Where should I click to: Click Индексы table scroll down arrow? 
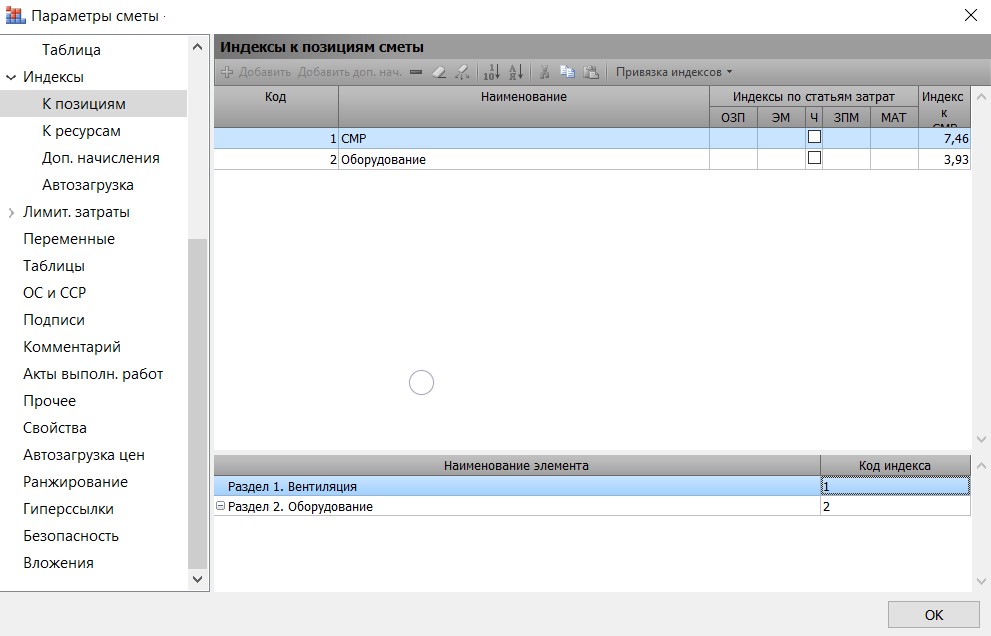[x=981, y=439]
